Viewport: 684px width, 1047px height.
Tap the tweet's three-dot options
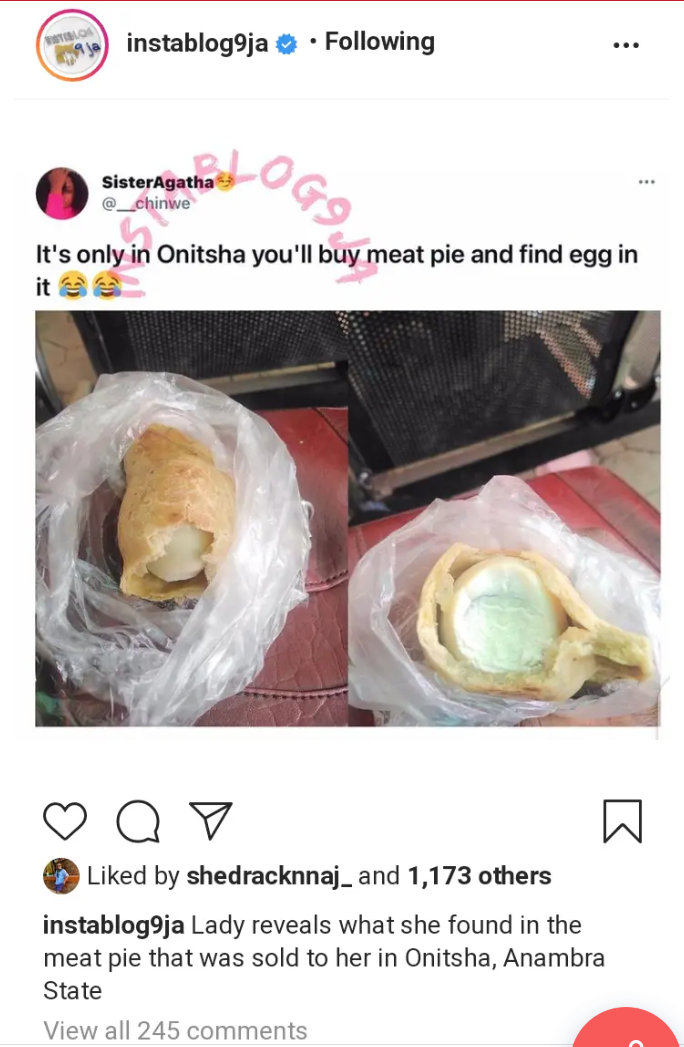[x=646, y=182]
